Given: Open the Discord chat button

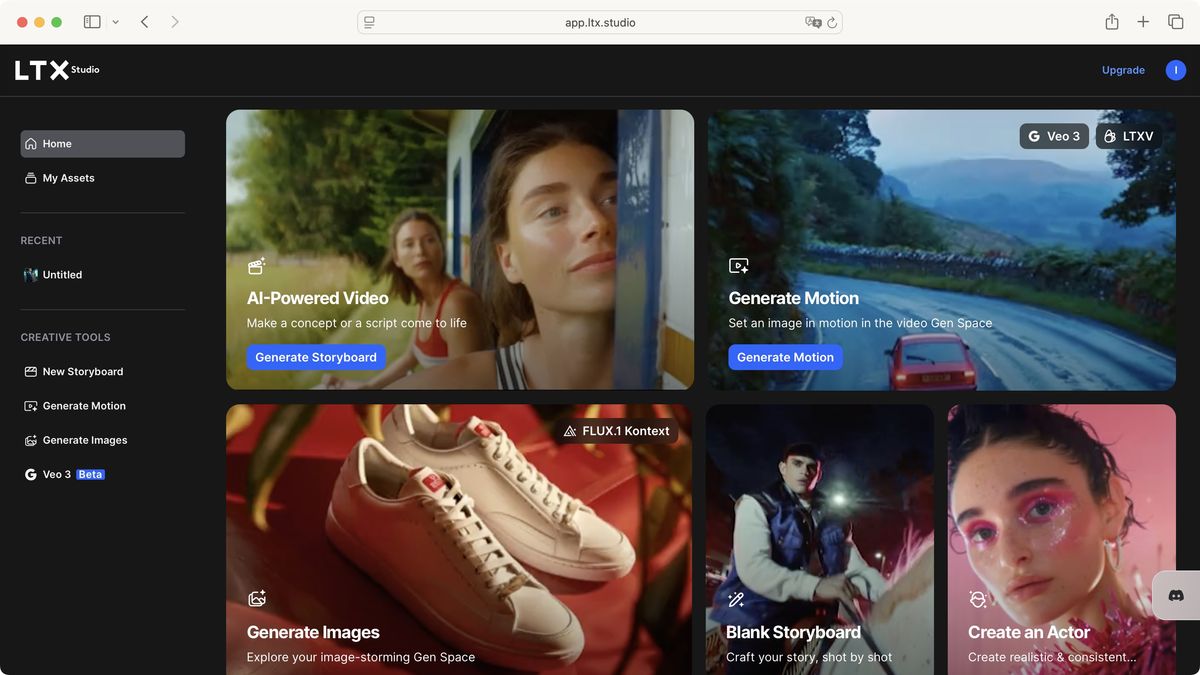Looking at the screenshot, I should (1176, 595).
